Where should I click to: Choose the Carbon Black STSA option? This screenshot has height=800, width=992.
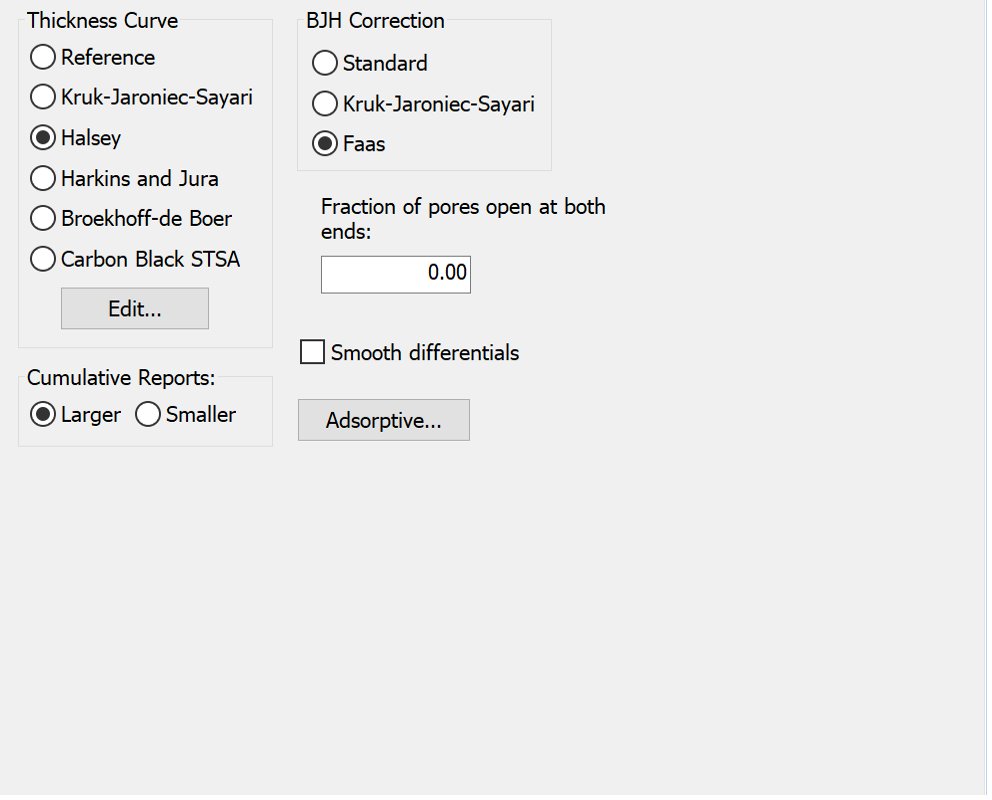point(43,259)
